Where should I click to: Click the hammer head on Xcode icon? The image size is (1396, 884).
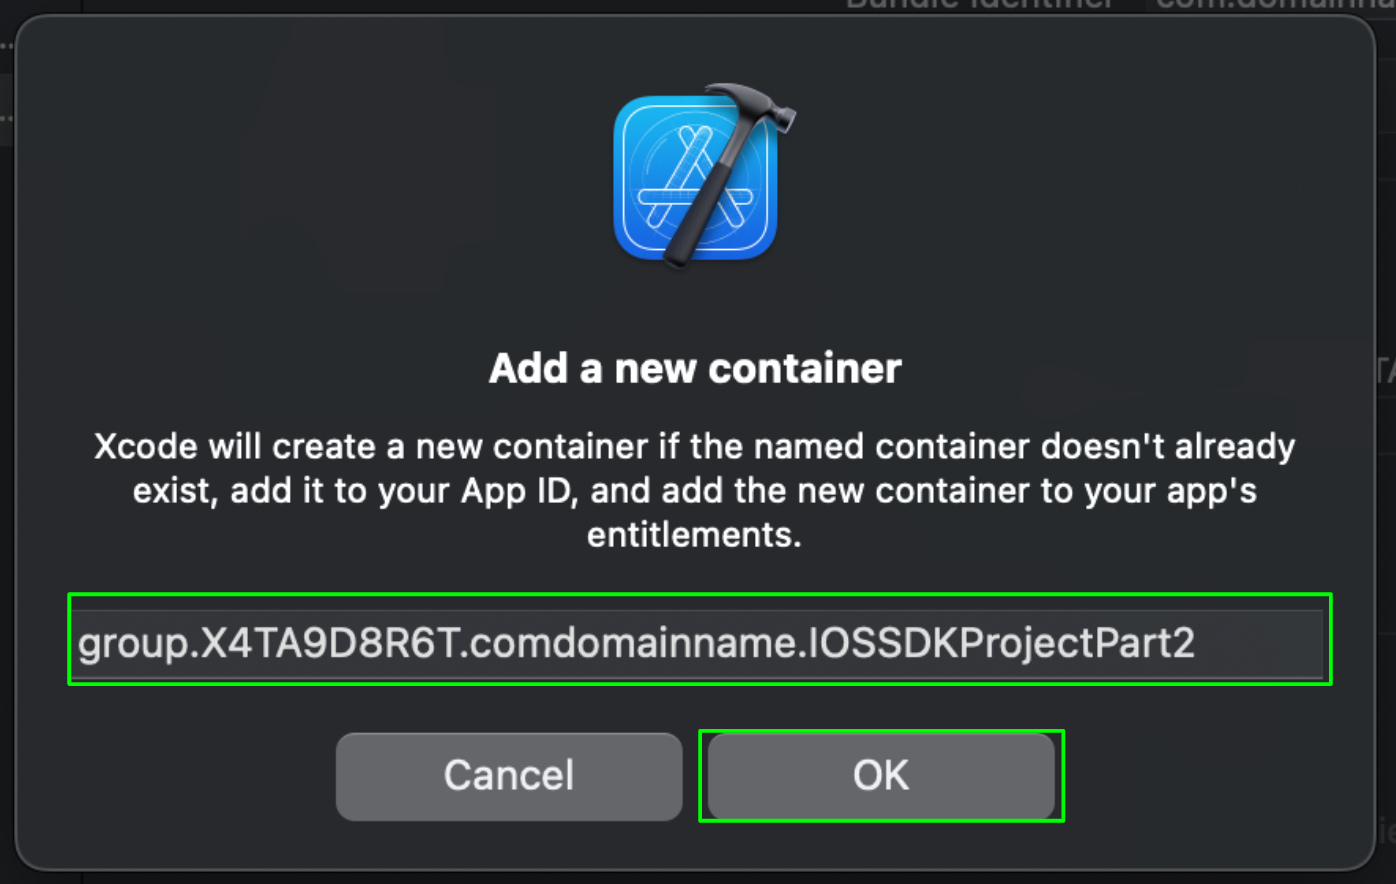[x=751, y=110]
